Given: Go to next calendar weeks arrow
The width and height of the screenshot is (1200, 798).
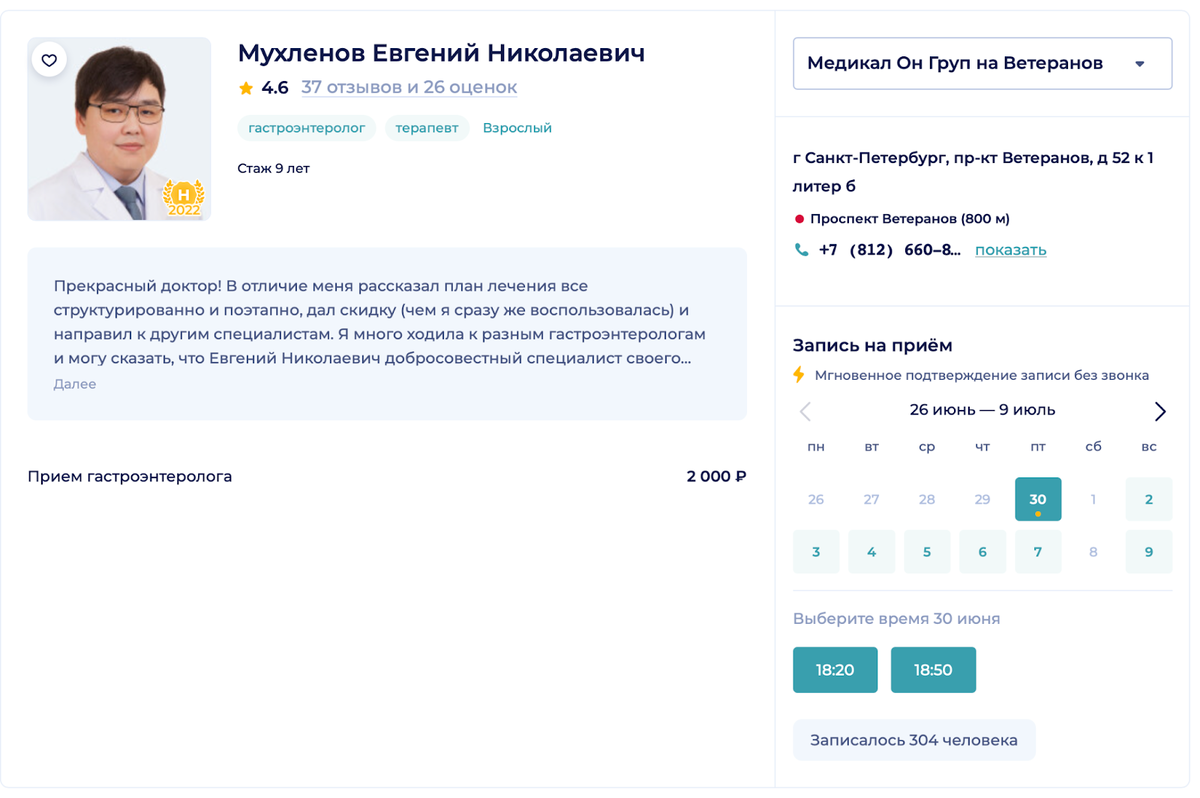Looking at the screenshot, I should pyautogui.click(x=1159, y=411).
